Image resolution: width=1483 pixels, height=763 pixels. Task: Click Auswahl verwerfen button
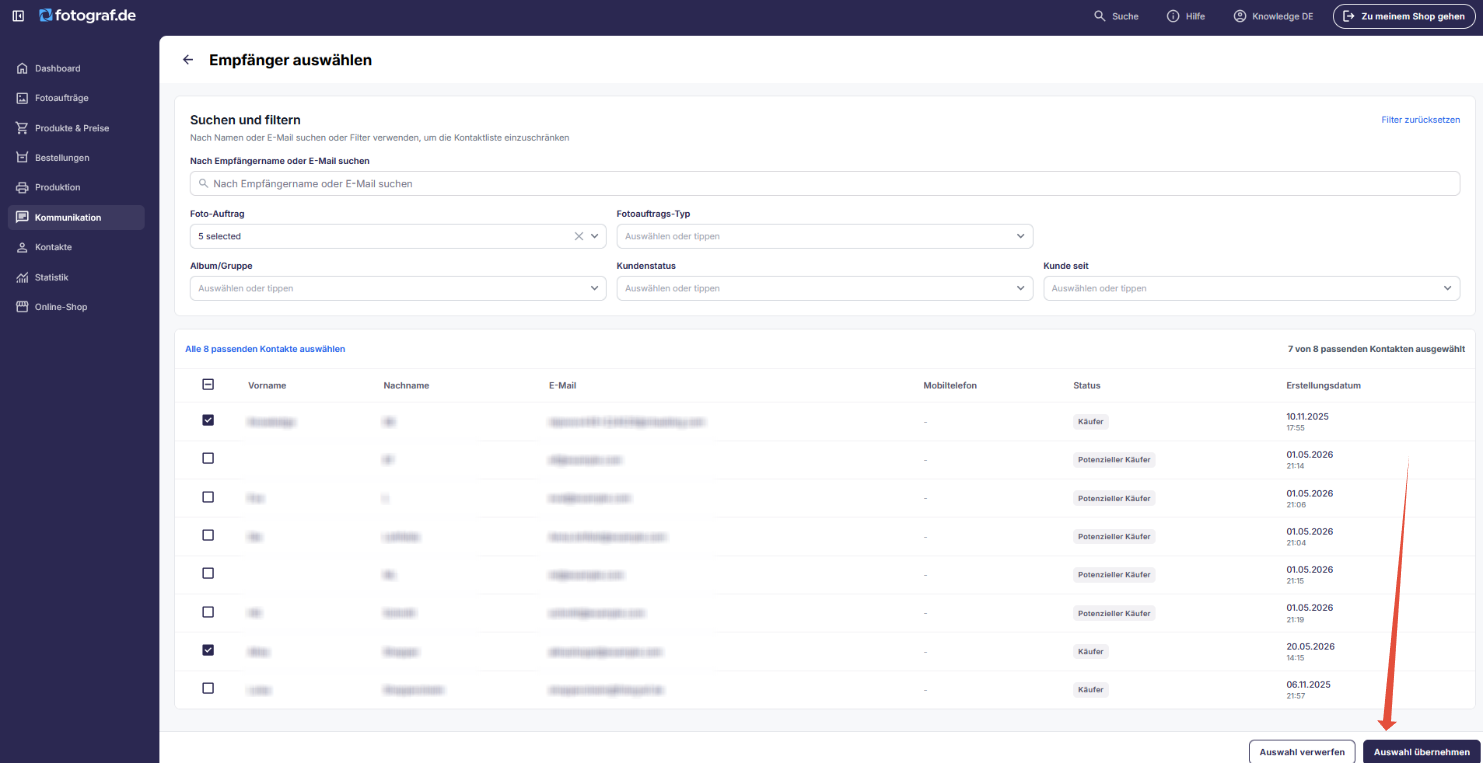click(1302, 752)
